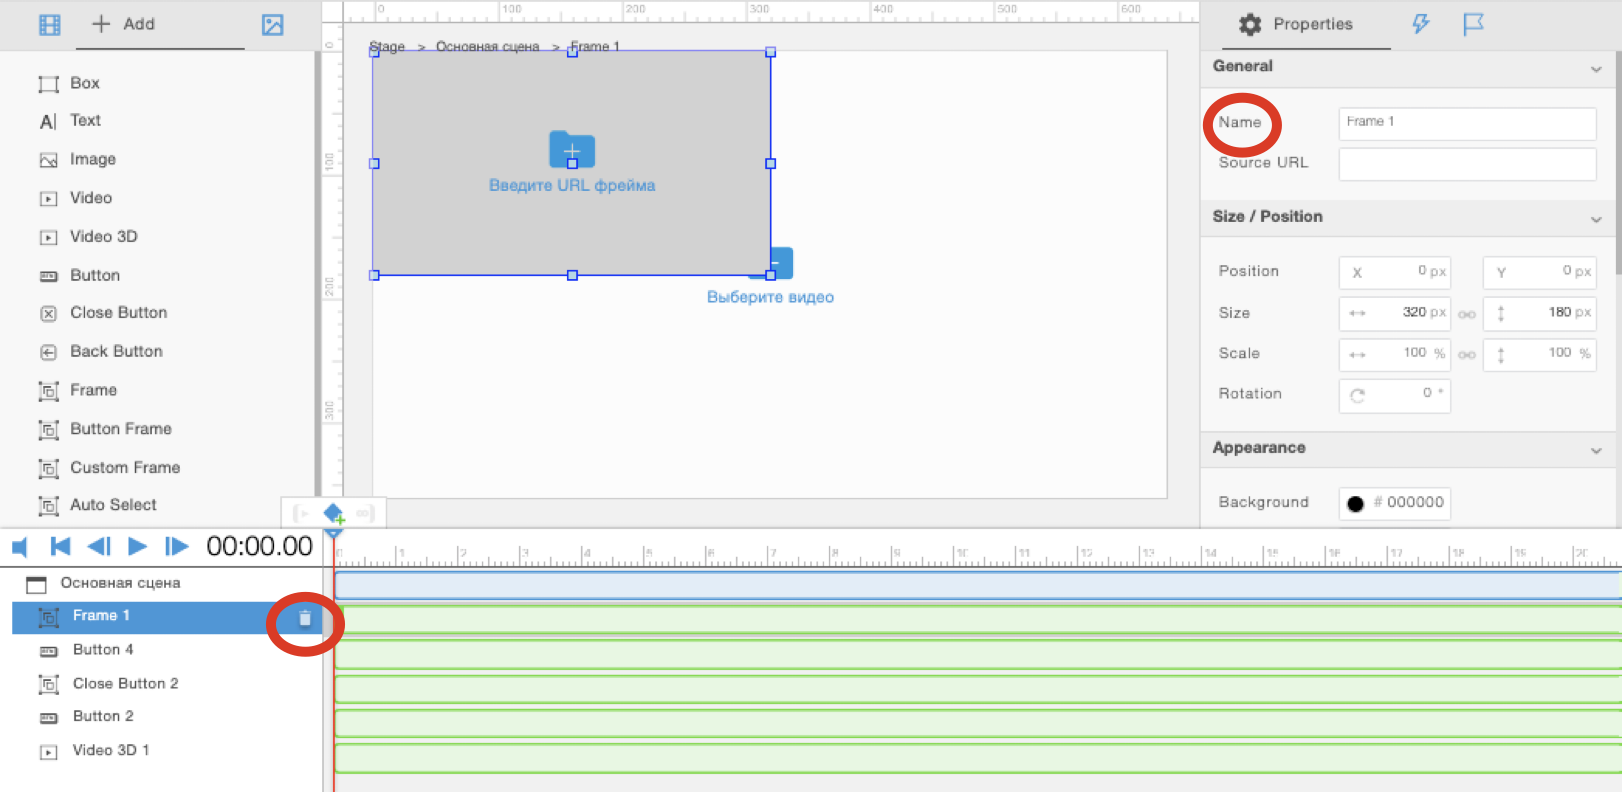
Task: Collapse the Size / Position section
Action: [1596, 219]
